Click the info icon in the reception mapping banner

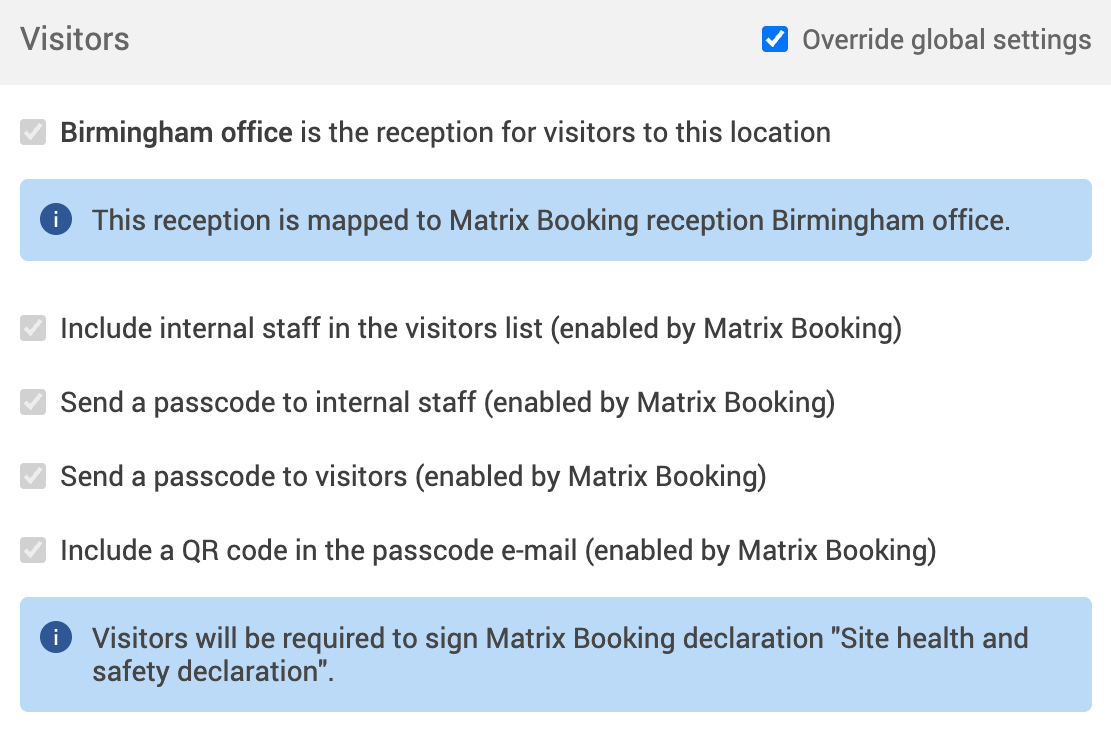56,220
